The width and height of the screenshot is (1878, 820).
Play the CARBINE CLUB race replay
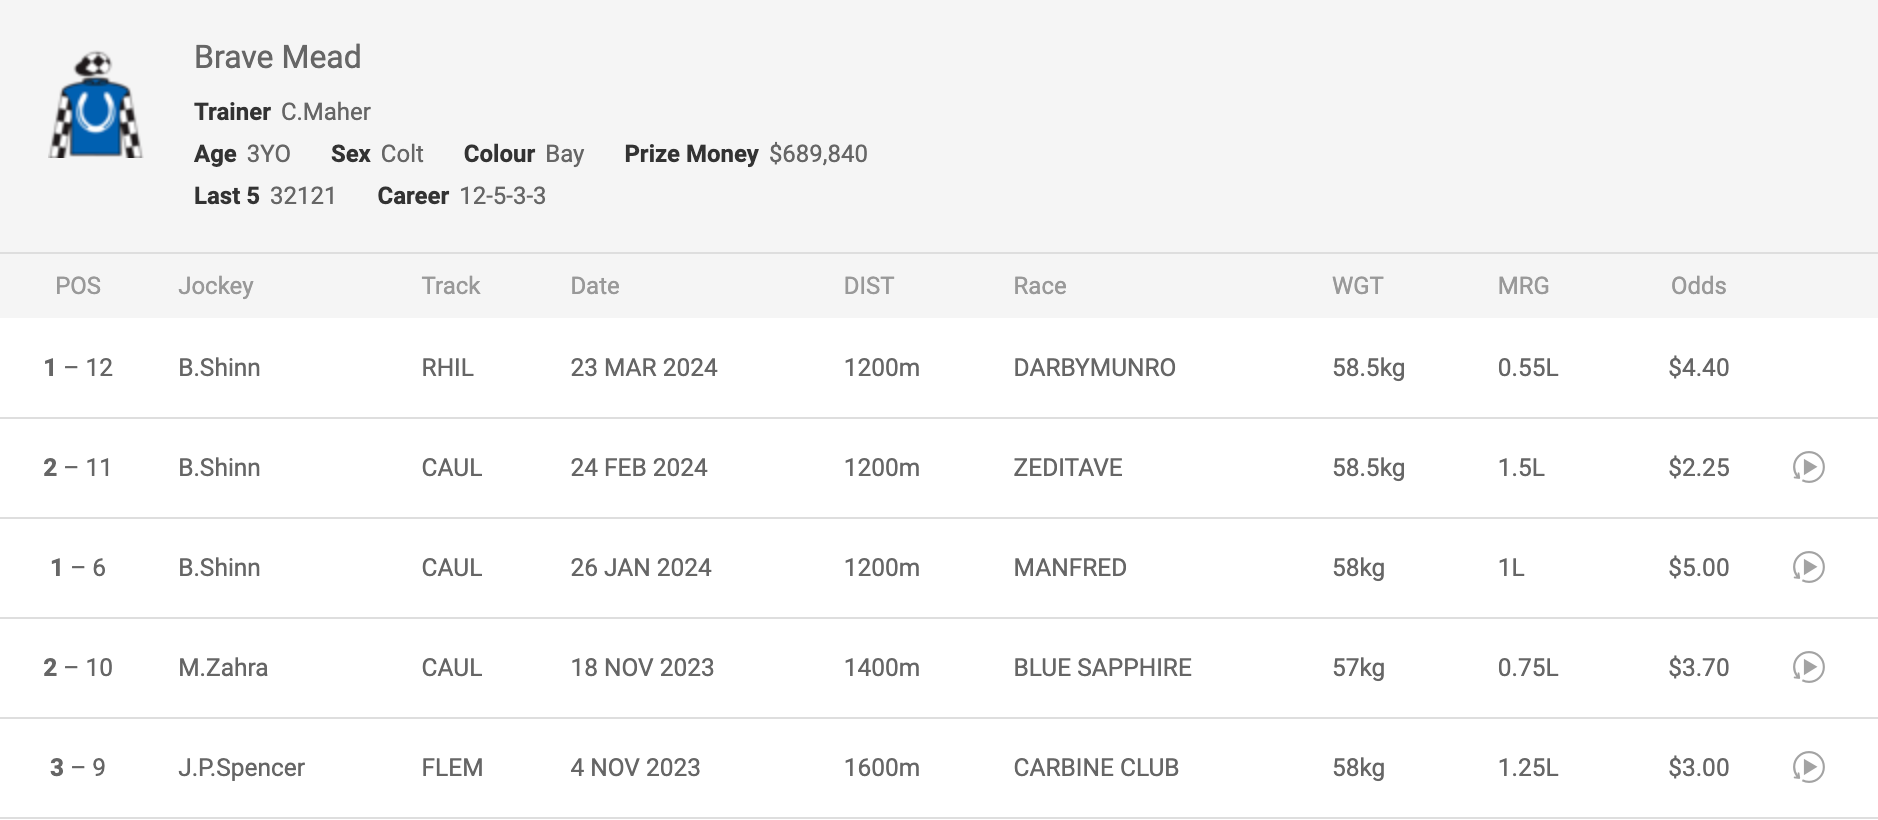point(1808,767)
